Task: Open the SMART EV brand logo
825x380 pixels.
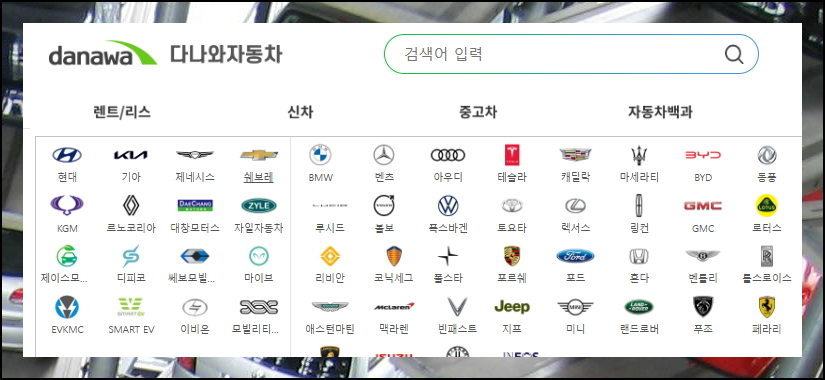Action: point(131,307)
